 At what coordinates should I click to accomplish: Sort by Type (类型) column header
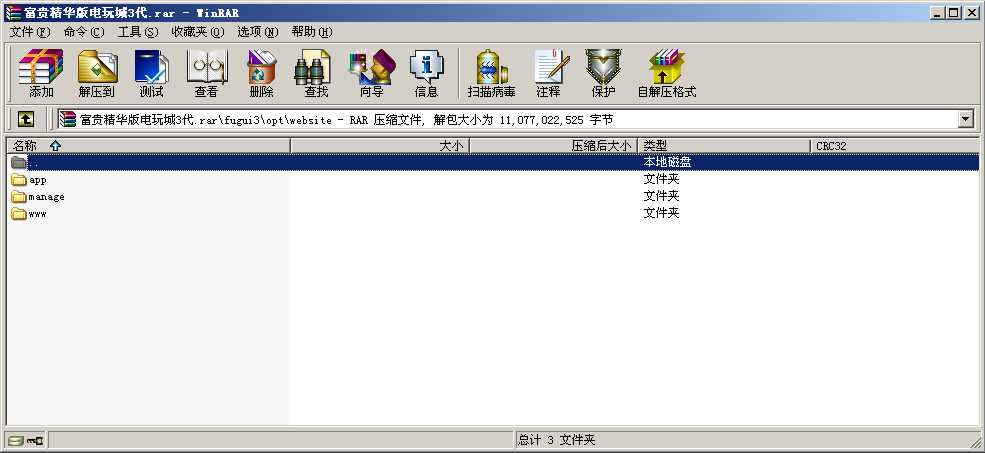click(x=724, y=146)
